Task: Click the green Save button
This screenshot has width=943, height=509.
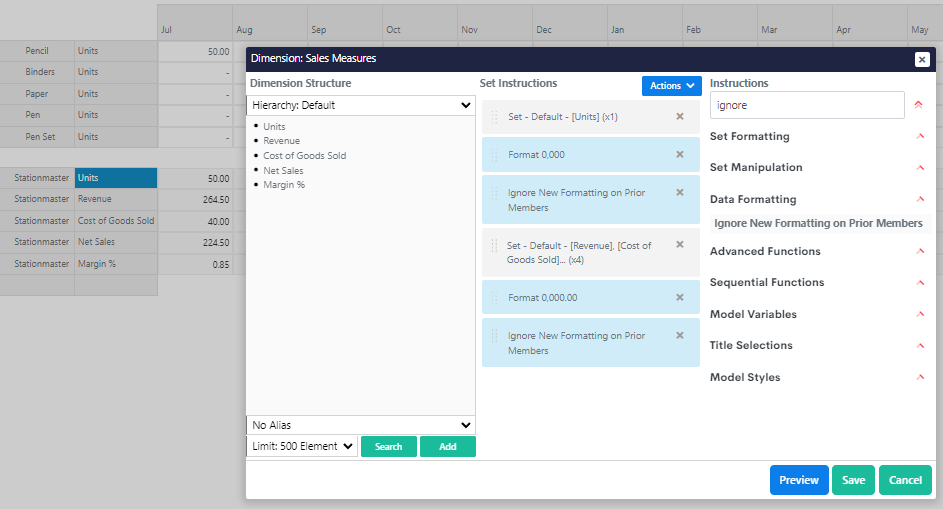Action: click(x=853, y=480)
